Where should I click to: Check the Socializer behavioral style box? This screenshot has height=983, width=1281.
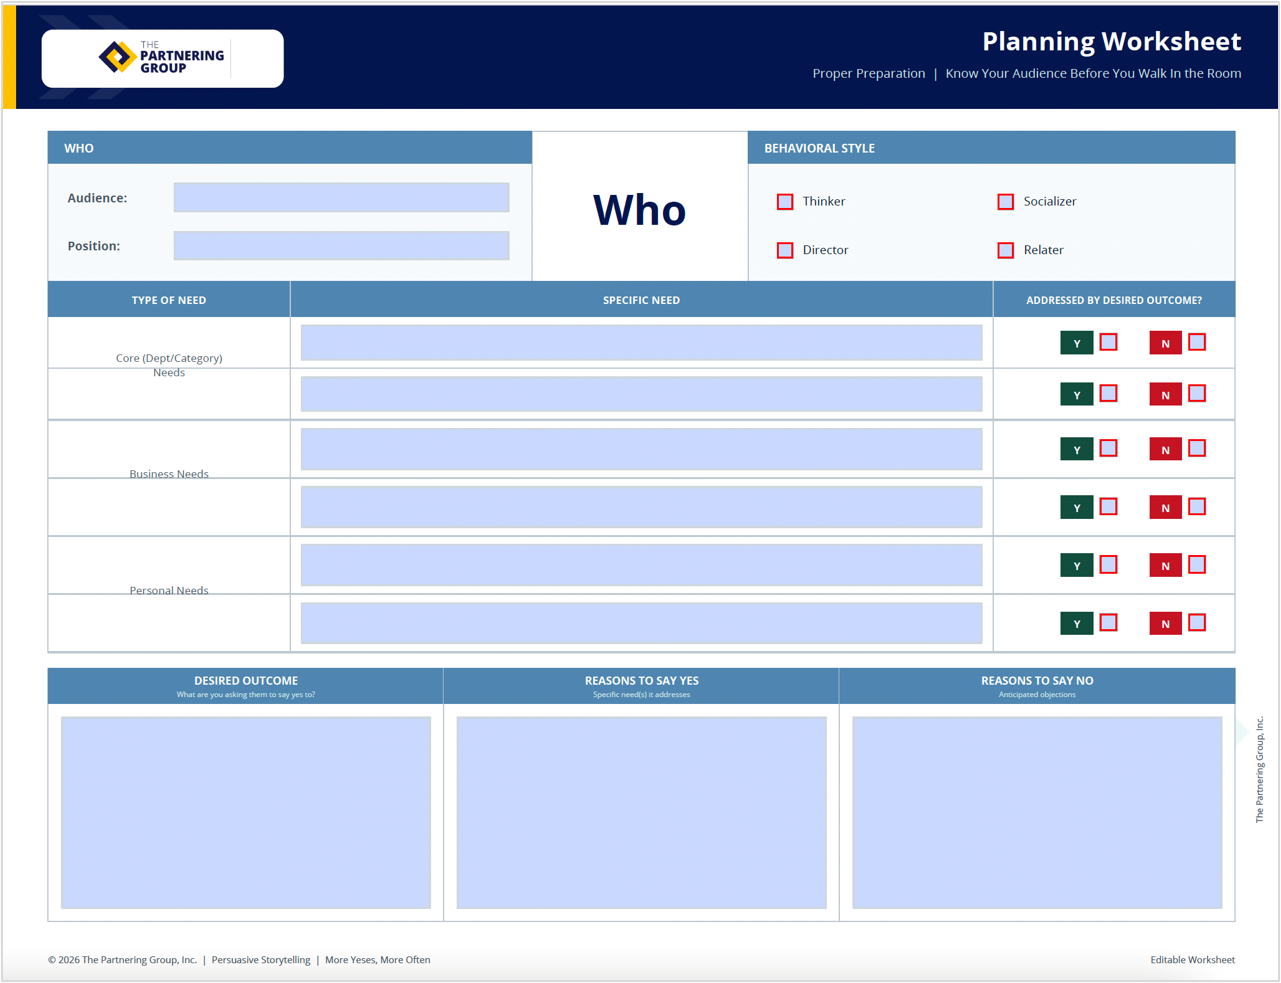pyautogui.click(x=1006, y=202)
